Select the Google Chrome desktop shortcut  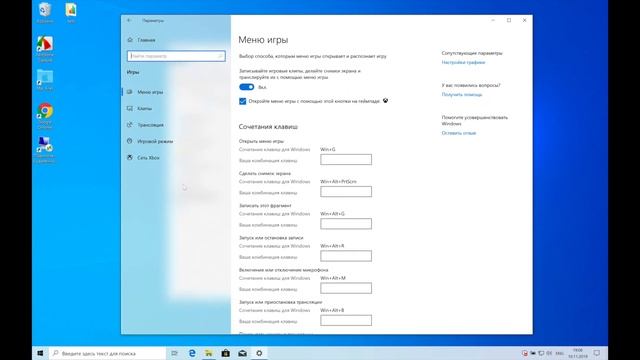(x=45, y=116)
